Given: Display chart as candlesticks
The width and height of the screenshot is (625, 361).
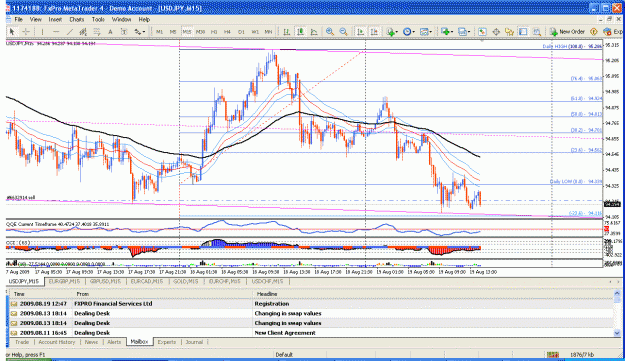Looking at the screenshot, I should point(300,31).
